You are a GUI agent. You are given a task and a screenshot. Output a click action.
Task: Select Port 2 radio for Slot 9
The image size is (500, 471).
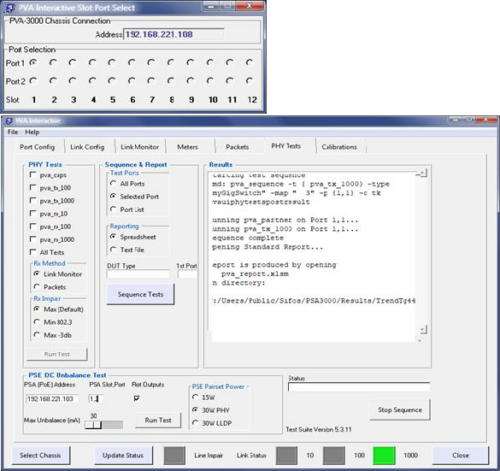point(190,81)
